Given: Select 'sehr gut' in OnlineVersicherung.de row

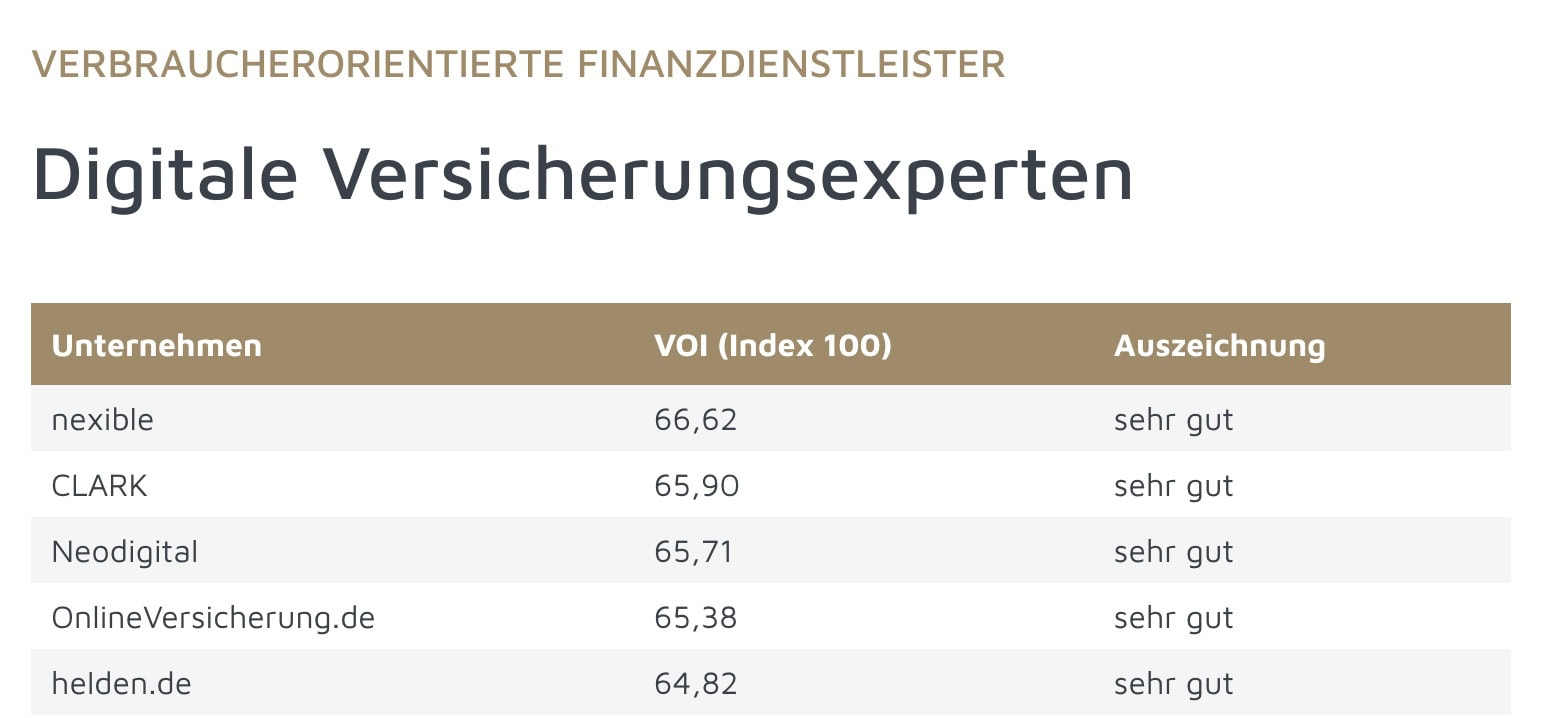Looking at the screenshot, I should (1173, 617).
